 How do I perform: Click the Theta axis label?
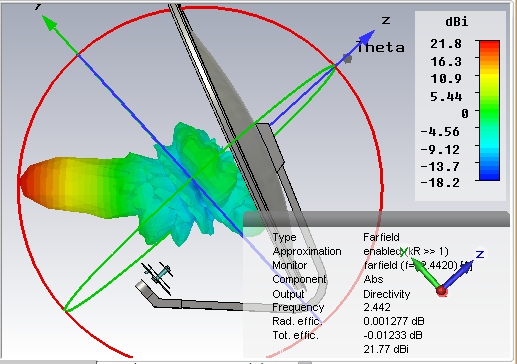point(381,48)
